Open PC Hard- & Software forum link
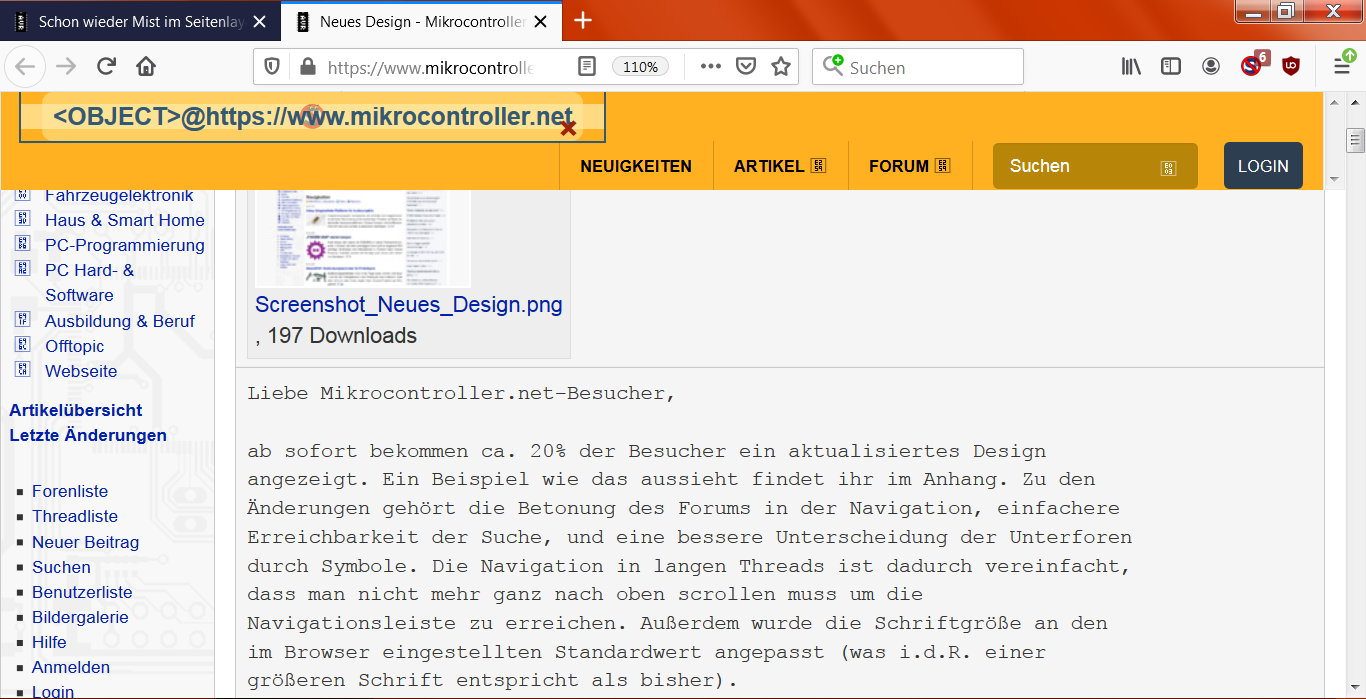The height and width of the screenshot is (699, 1366). [89, 283]
